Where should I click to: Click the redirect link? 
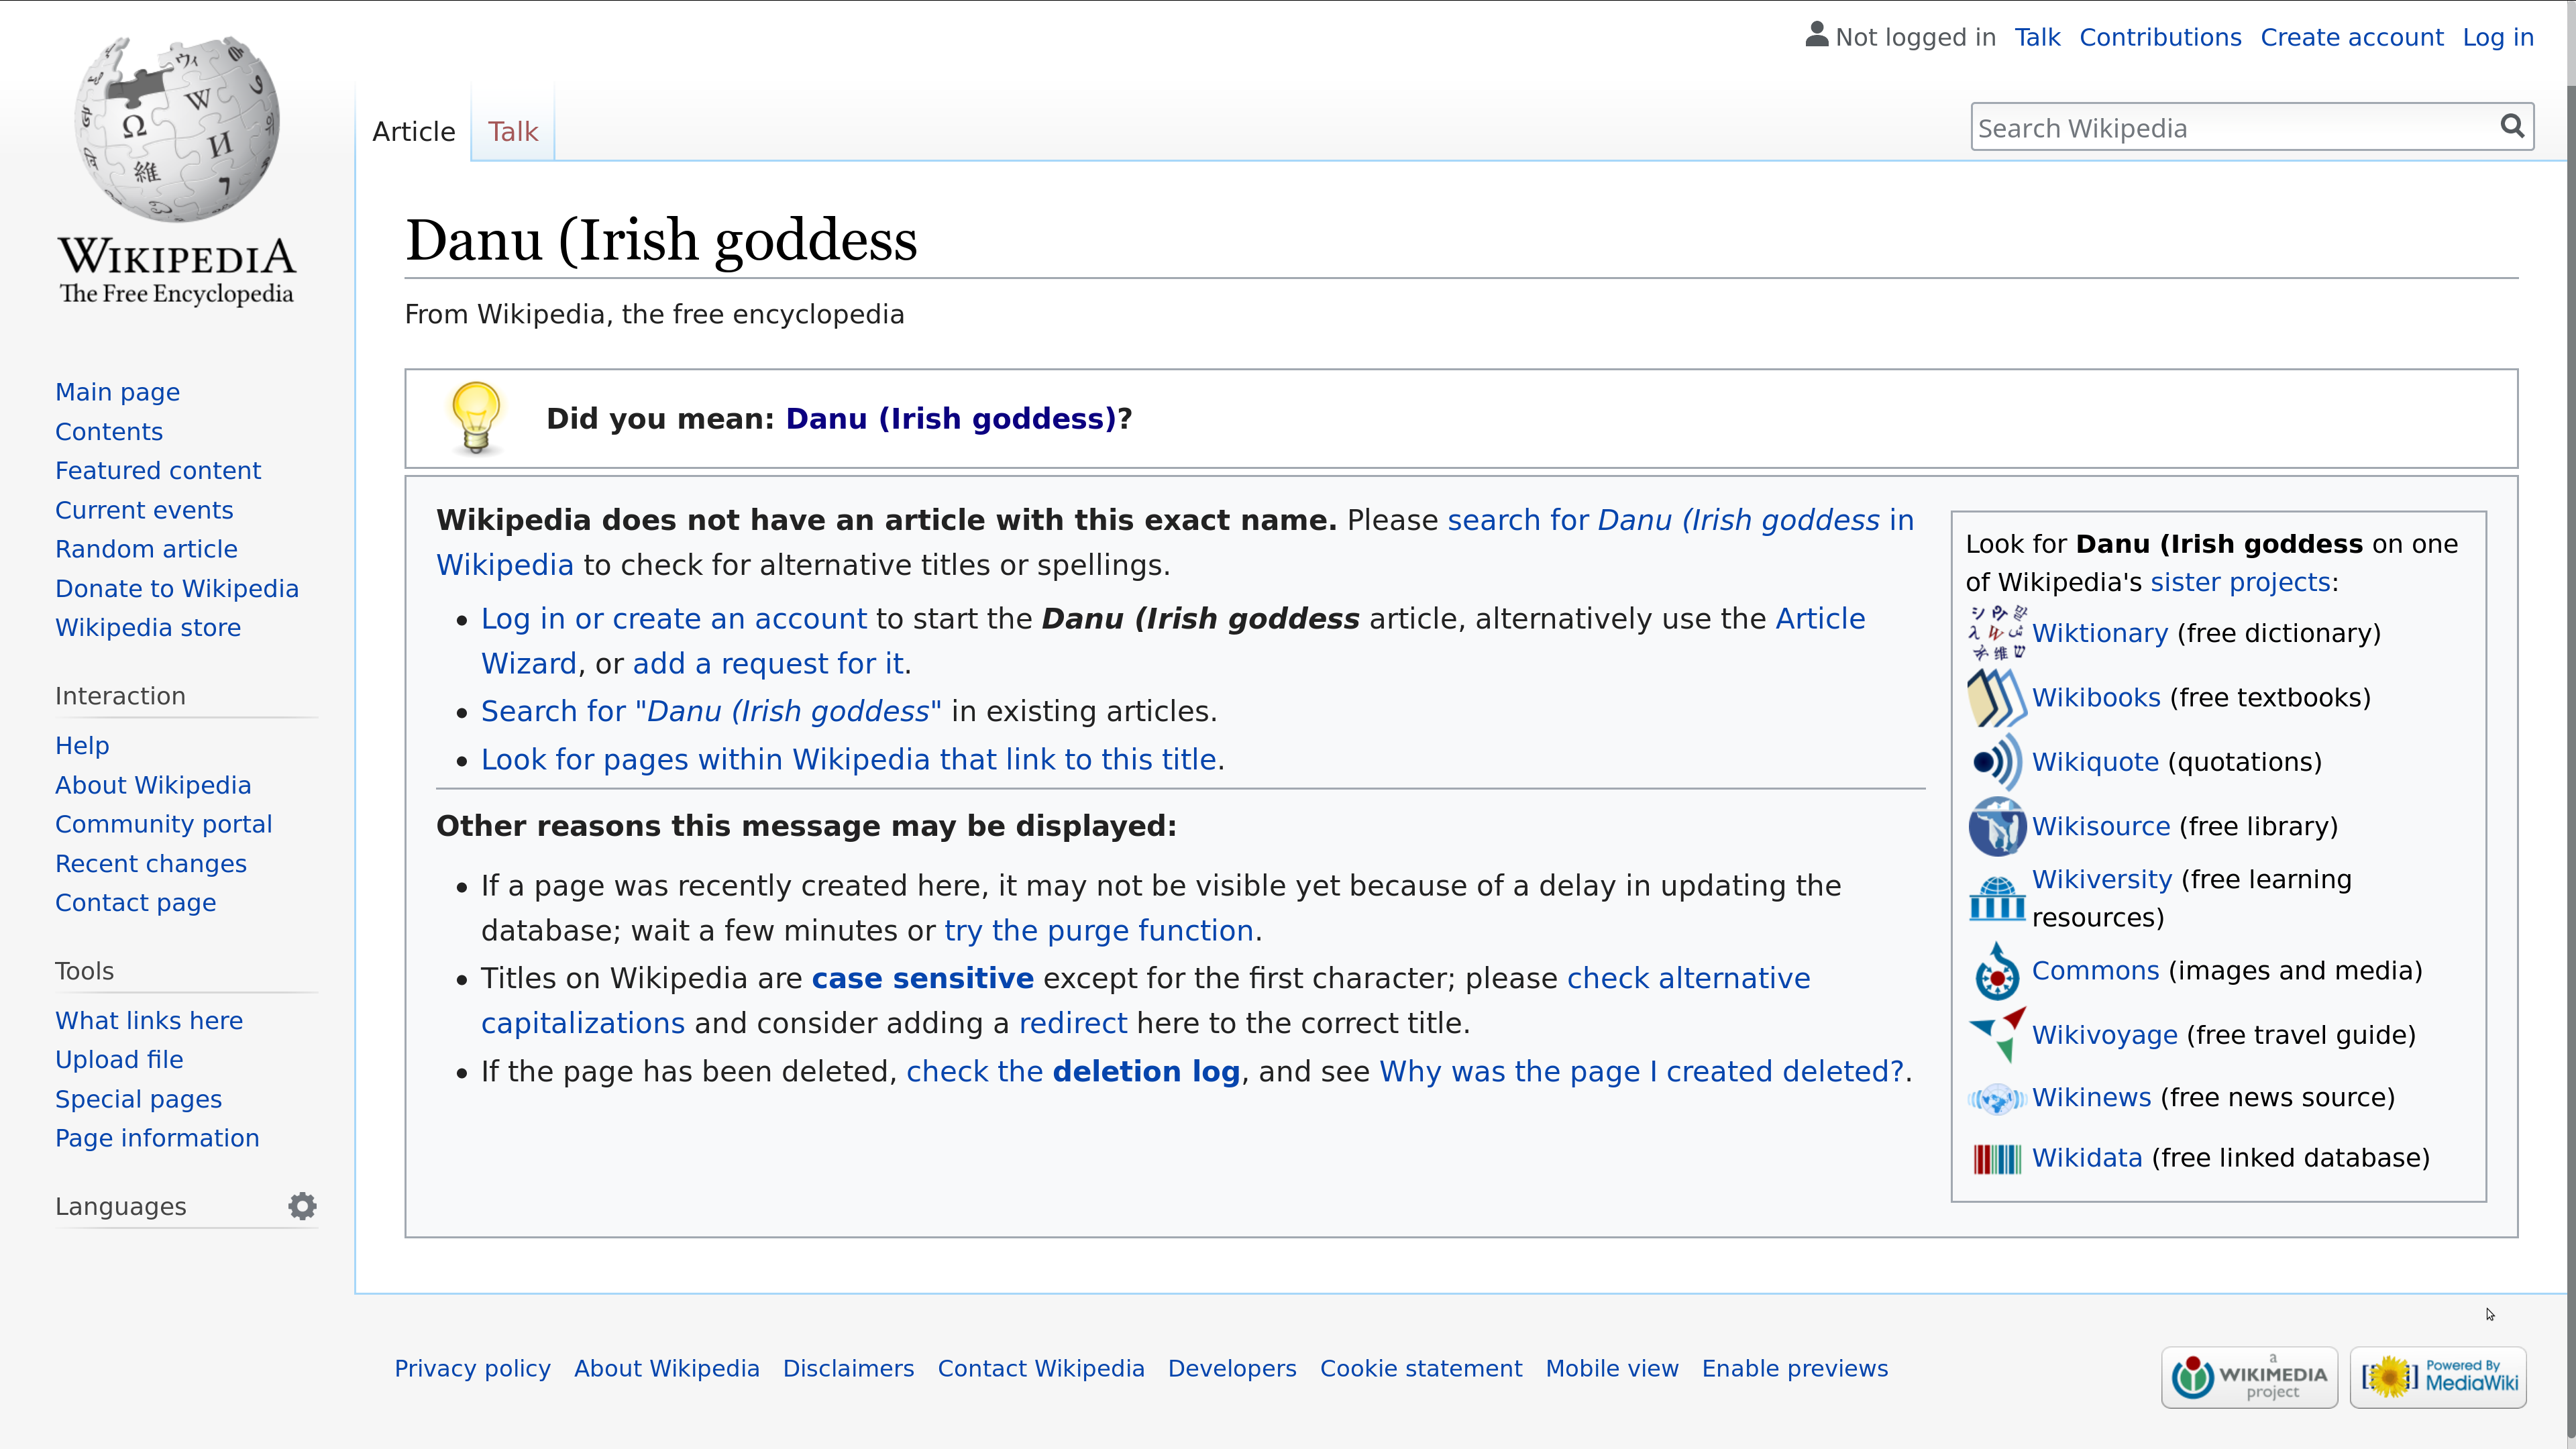pyautogui.click(x=1073, y=1023)
